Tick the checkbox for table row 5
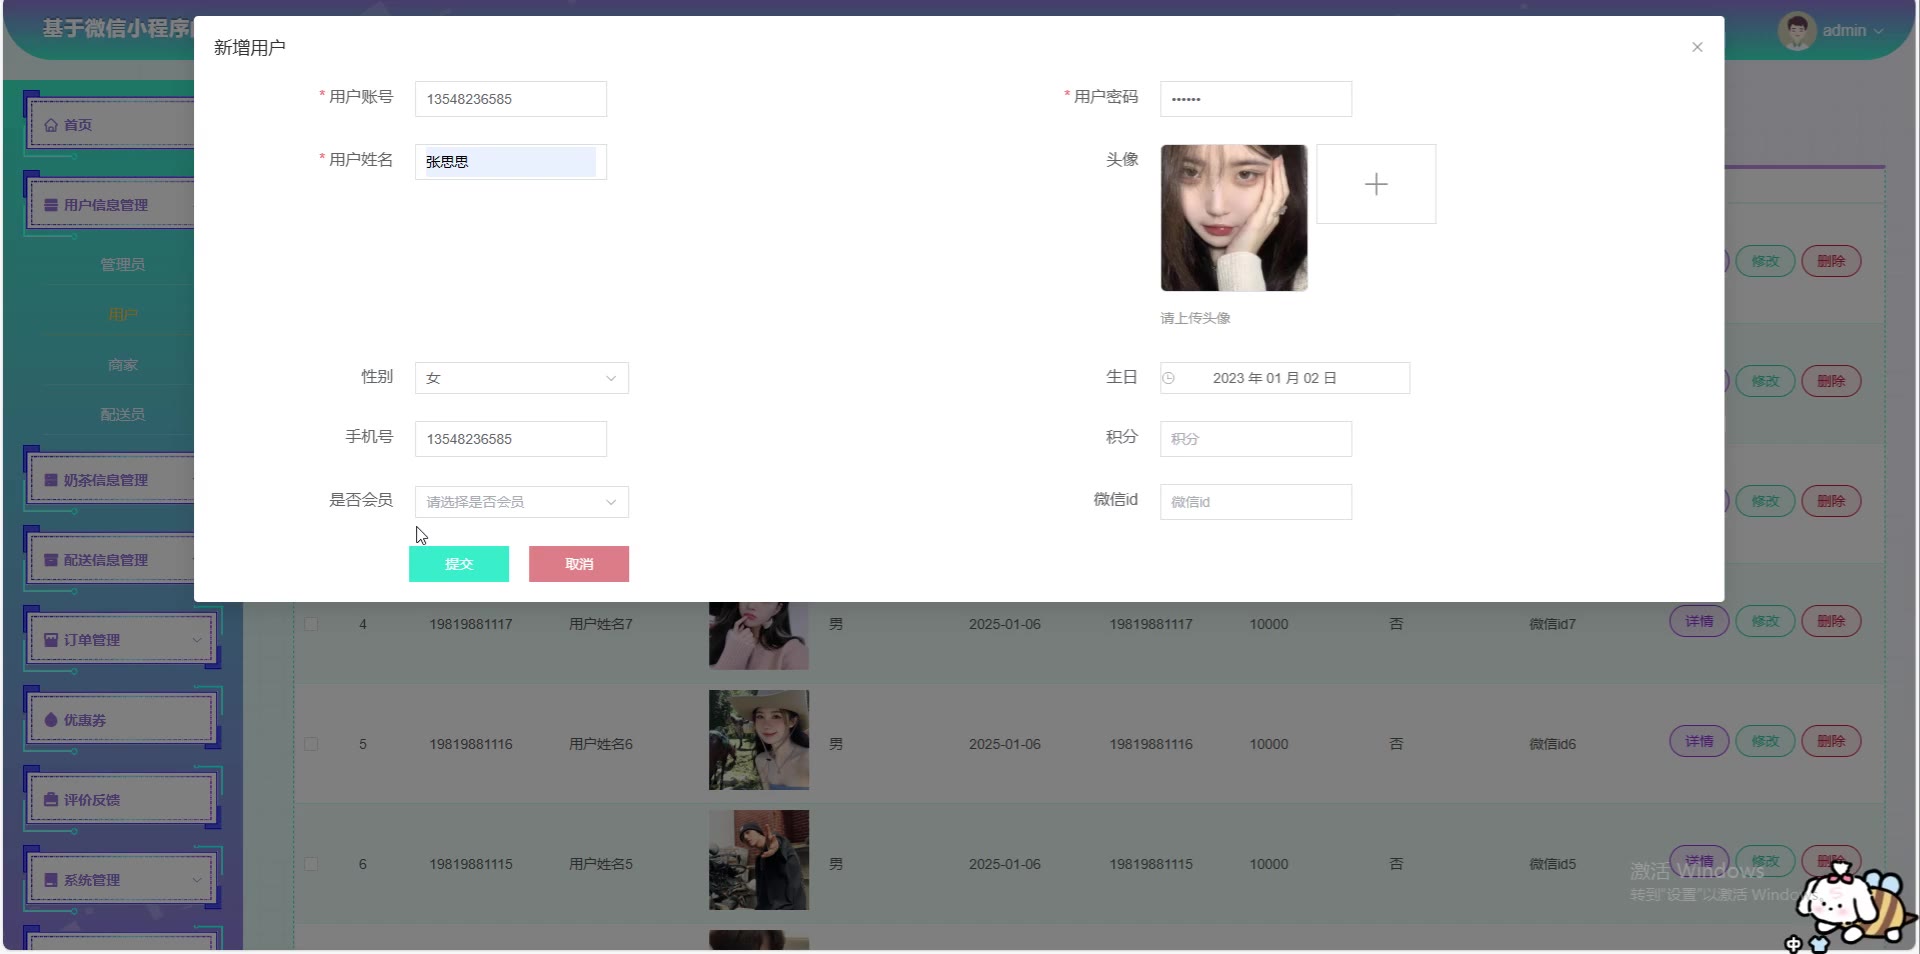Screen dimensions: 1920x954 (311, 744)
